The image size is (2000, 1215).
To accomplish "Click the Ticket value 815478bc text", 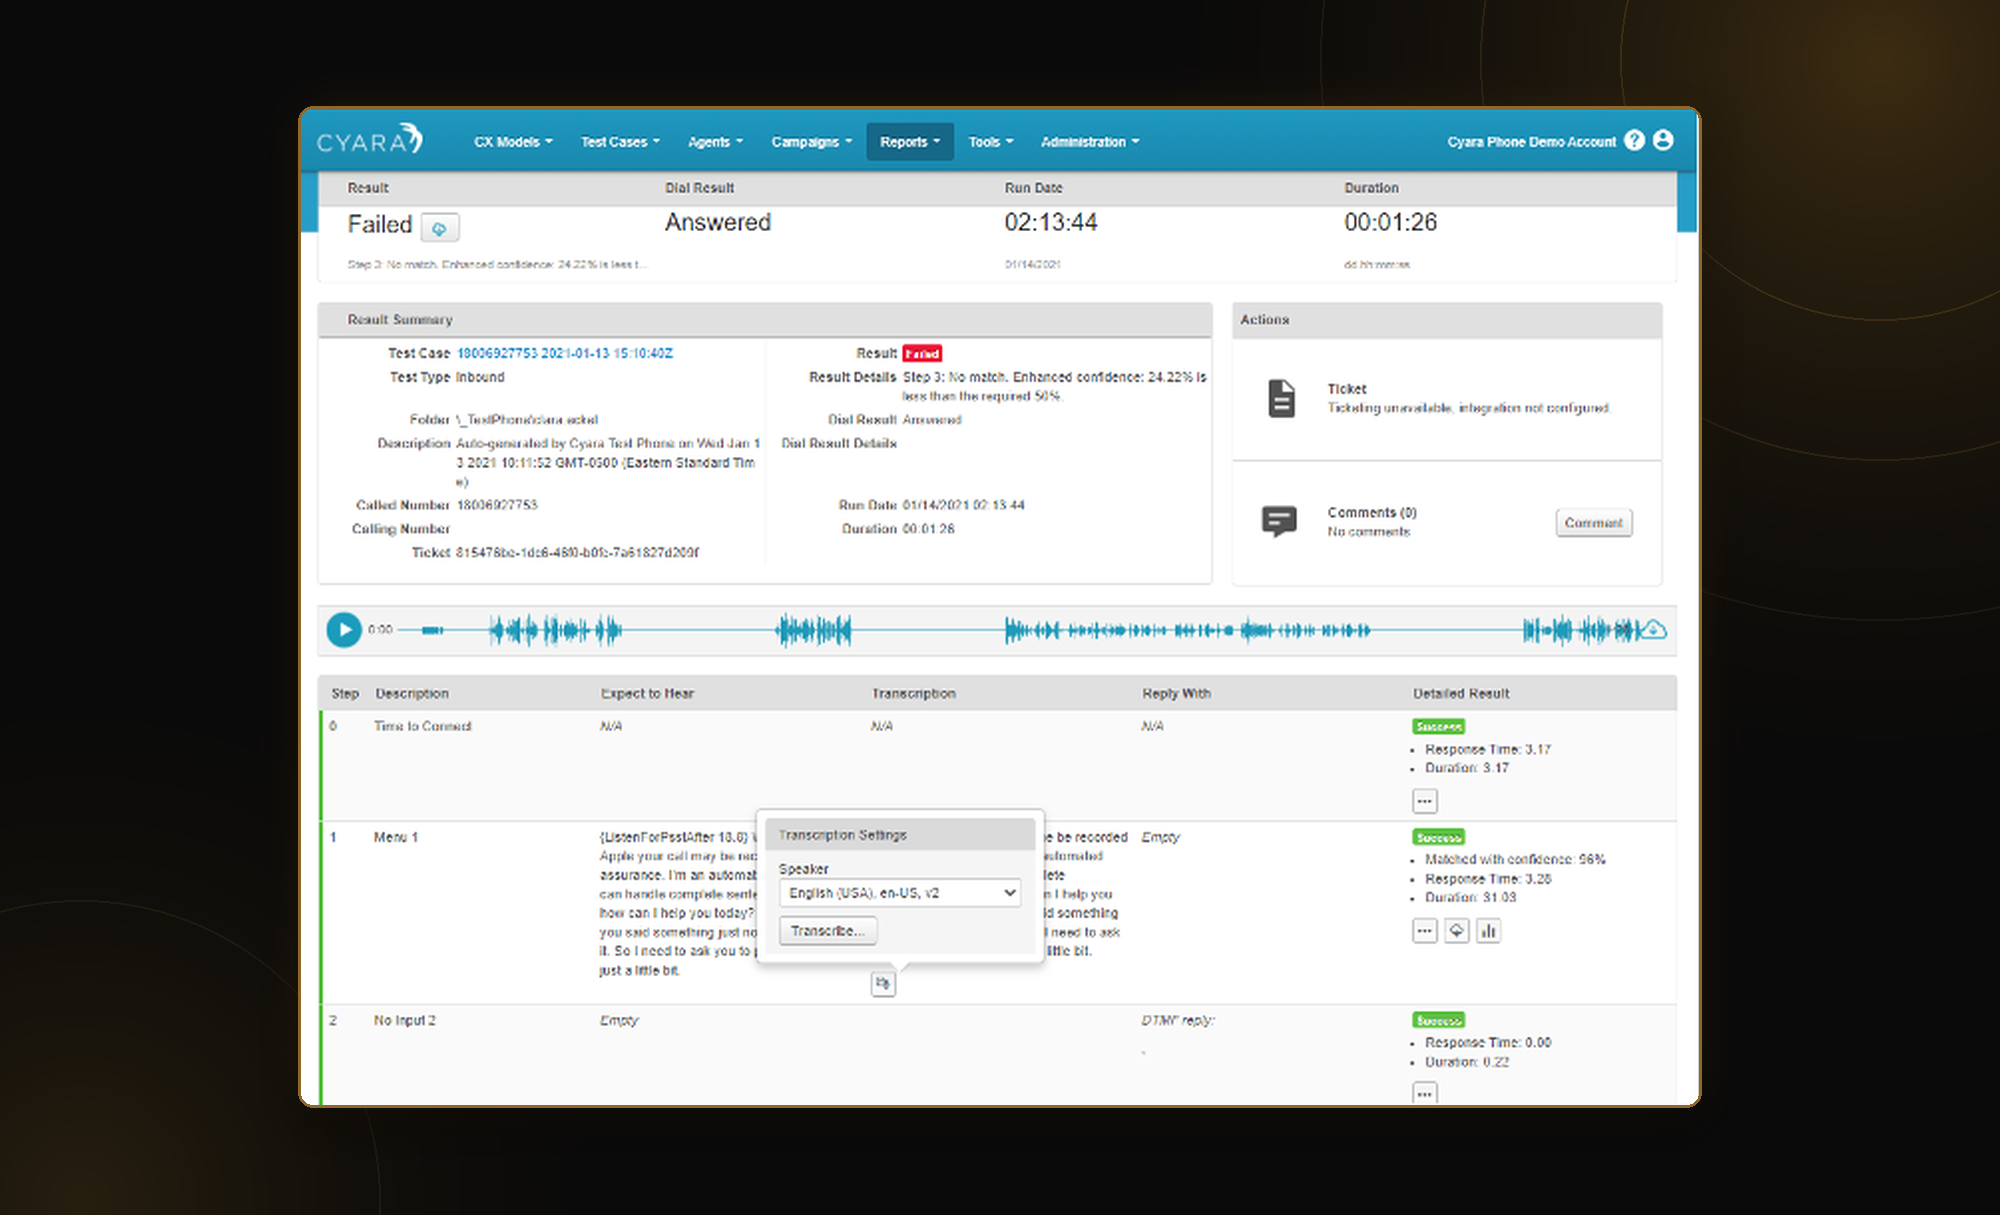I will point(577,552).
